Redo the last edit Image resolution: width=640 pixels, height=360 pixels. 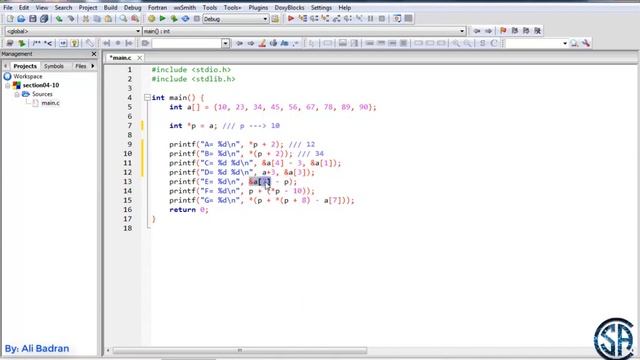click(71, 19)
